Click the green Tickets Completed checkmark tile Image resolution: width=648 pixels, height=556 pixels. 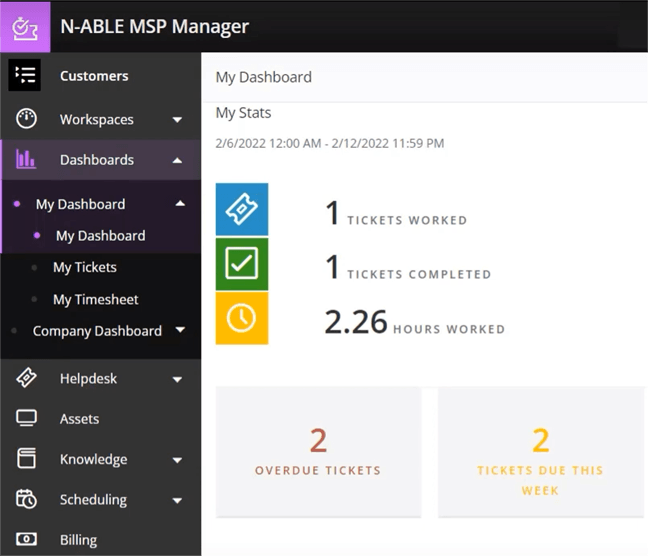click(242, 264)
